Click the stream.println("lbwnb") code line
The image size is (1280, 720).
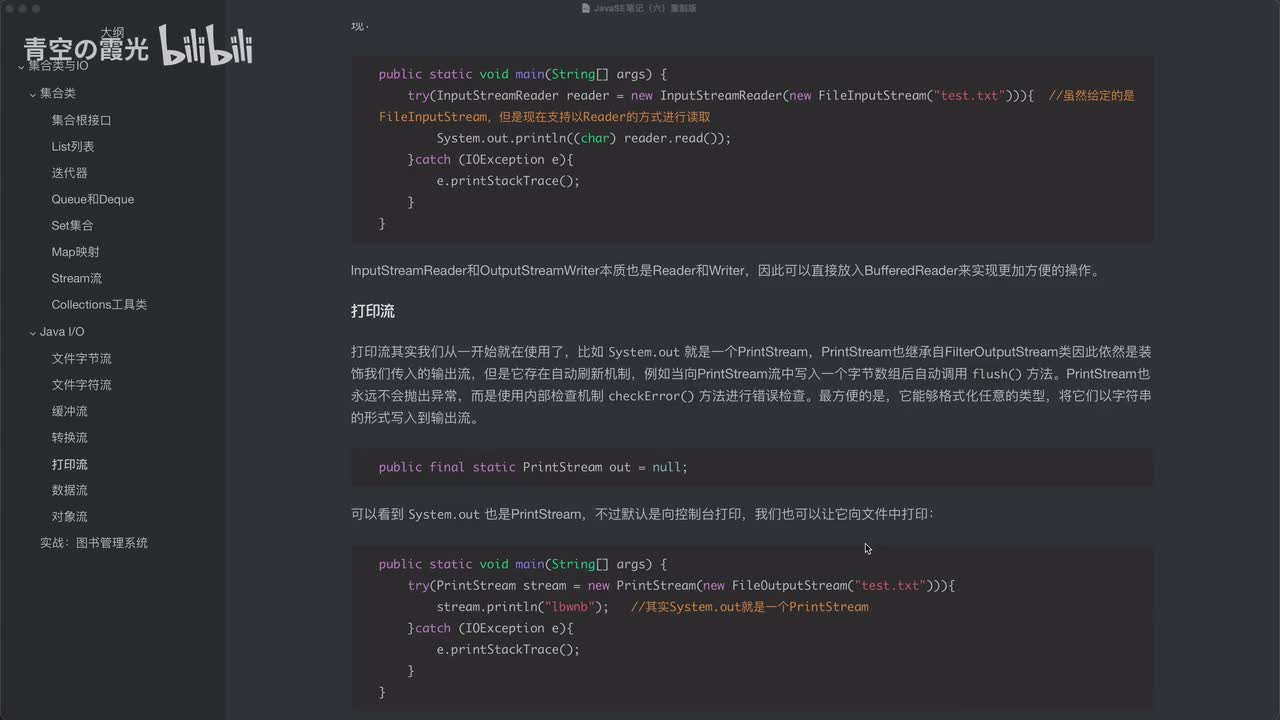[x=522, y=607]
